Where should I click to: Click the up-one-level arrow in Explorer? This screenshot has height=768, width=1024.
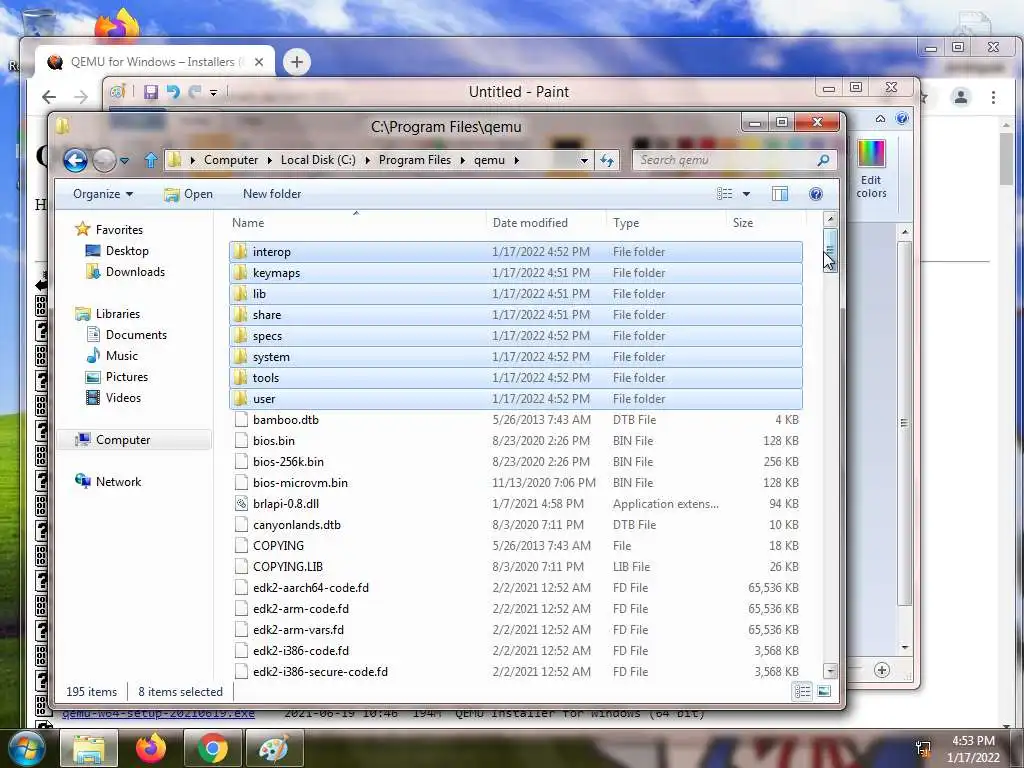pos(151,160)
